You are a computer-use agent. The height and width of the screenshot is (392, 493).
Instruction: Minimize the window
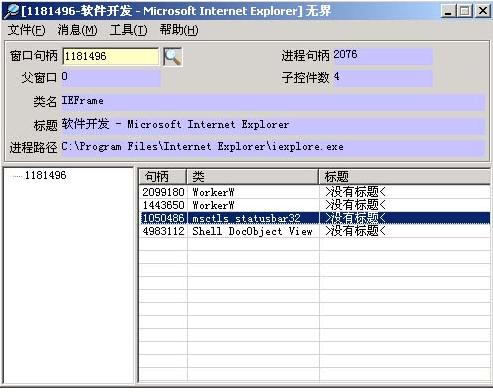[448, 11]
